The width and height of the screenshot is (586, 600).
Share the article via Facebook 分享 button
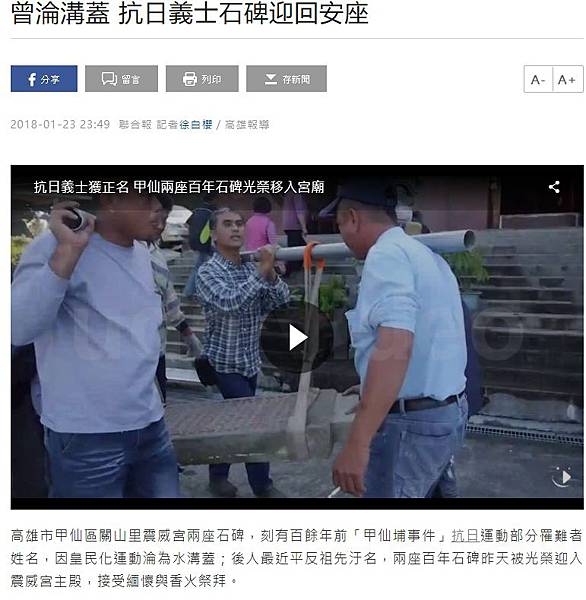point(44,79)
